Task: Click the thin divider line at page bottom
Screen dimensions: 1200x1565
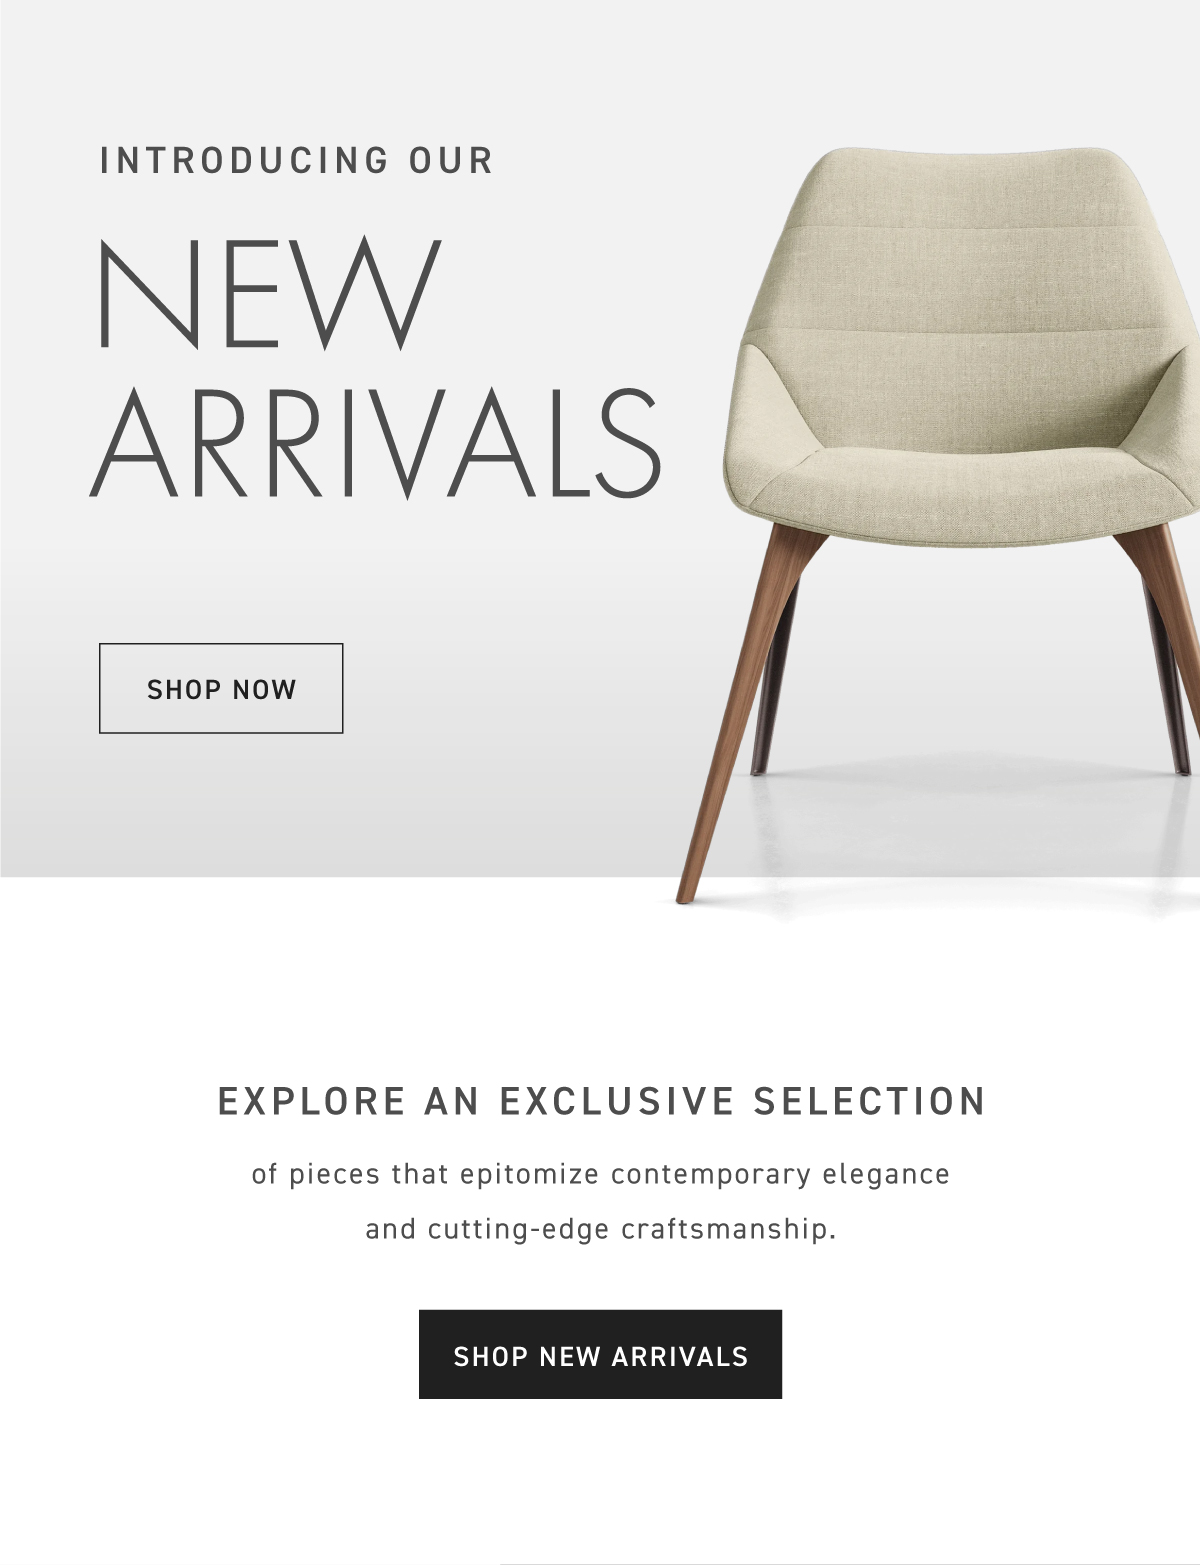Action: click(x=850, y=1563)
